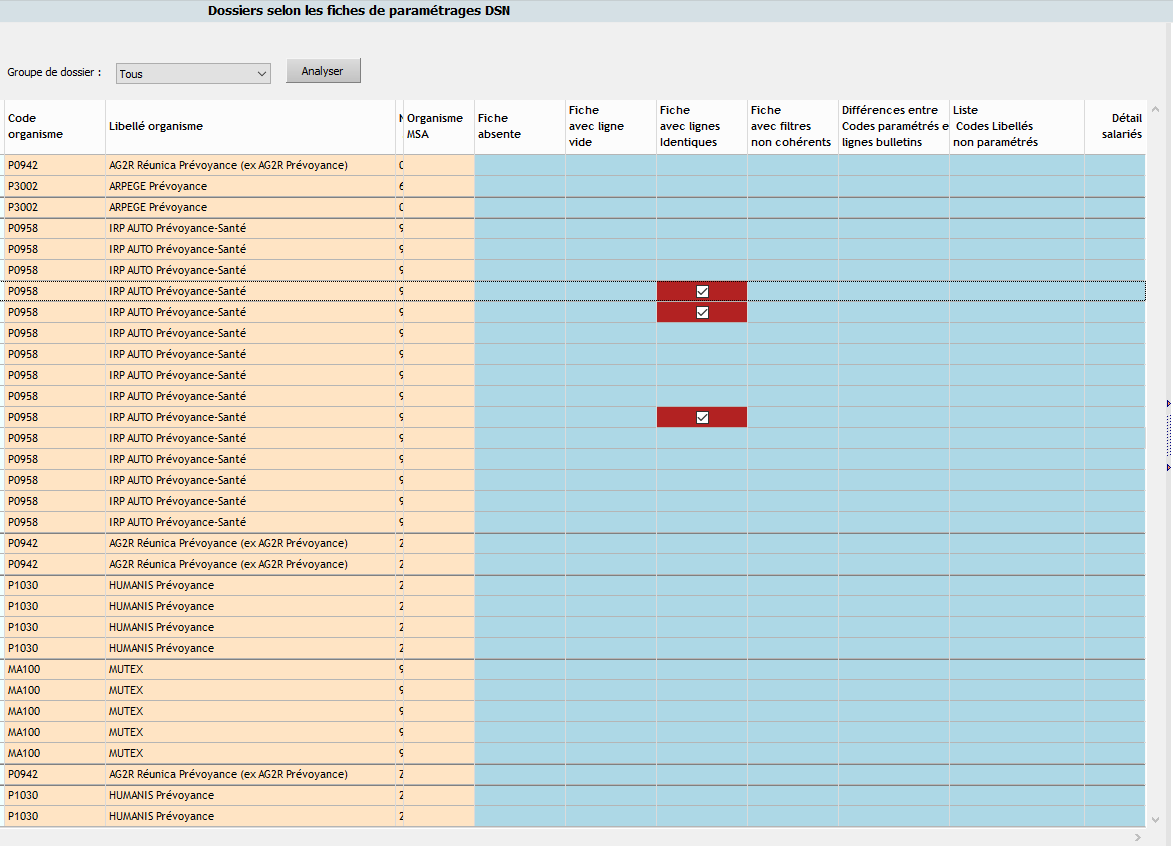This screenshot has width=1173, height=846.
Task: Click the Fiche absente column header
Action: click(x=520, y=126)
